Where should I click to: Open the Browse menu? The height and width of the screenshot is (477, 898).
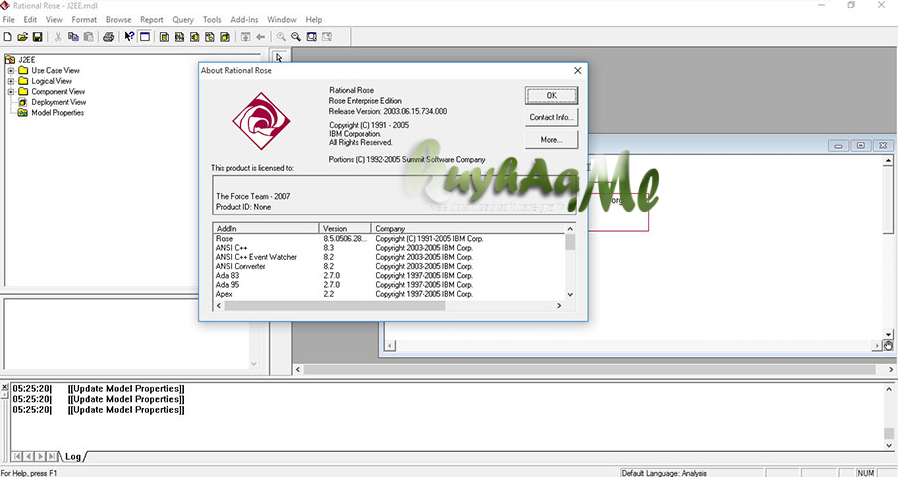(x=119, y=19)
